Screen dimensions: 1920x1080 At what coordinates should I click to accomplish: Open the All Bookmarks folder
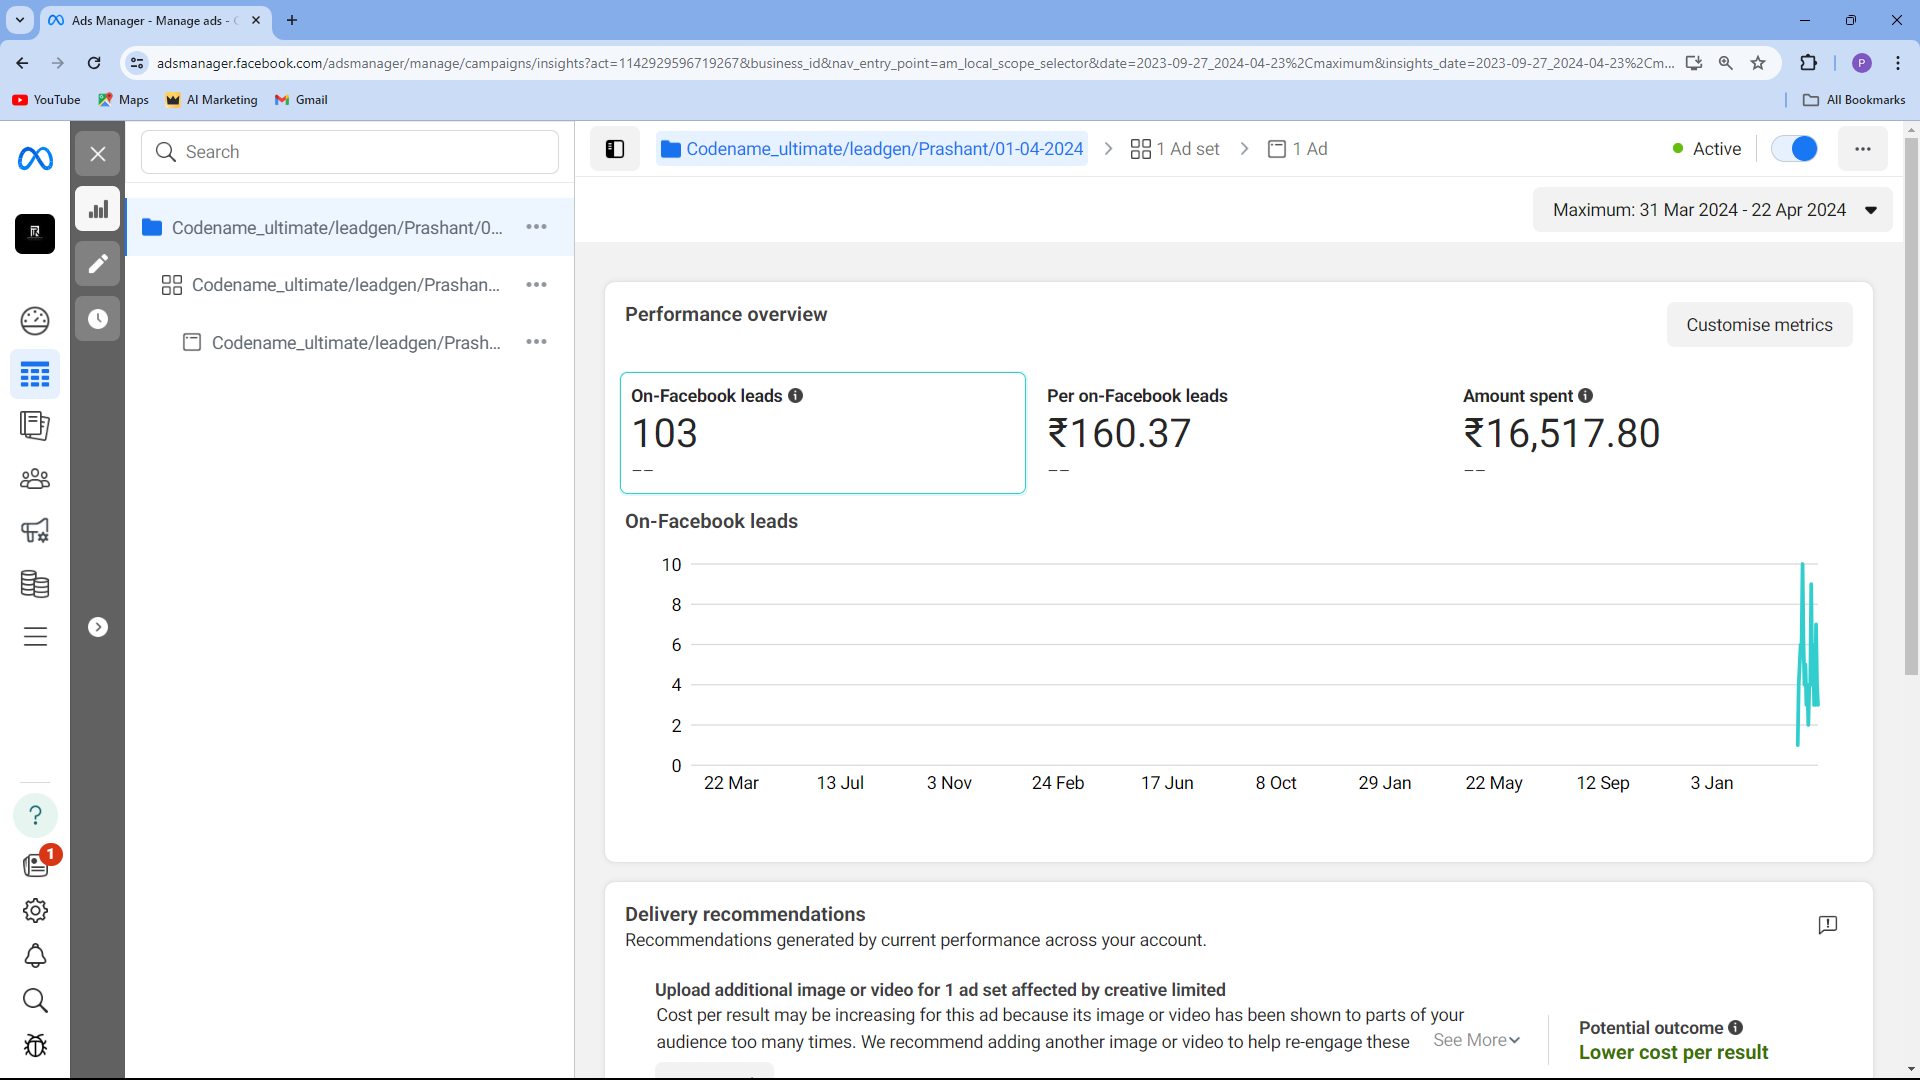(1854, 100)
